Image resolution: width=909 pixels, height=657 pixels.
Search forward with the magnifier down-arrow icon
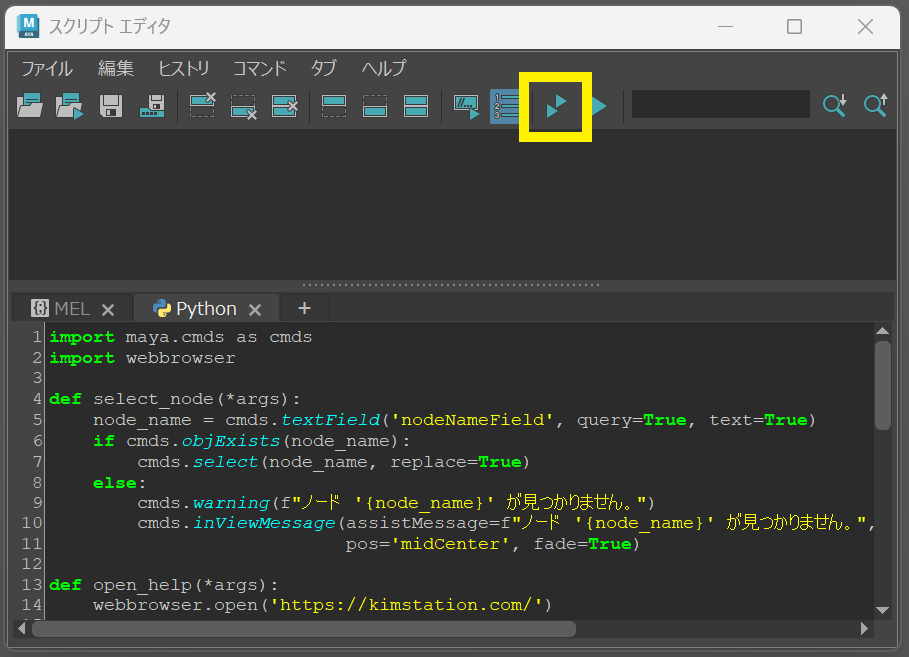tap(835, 106)
